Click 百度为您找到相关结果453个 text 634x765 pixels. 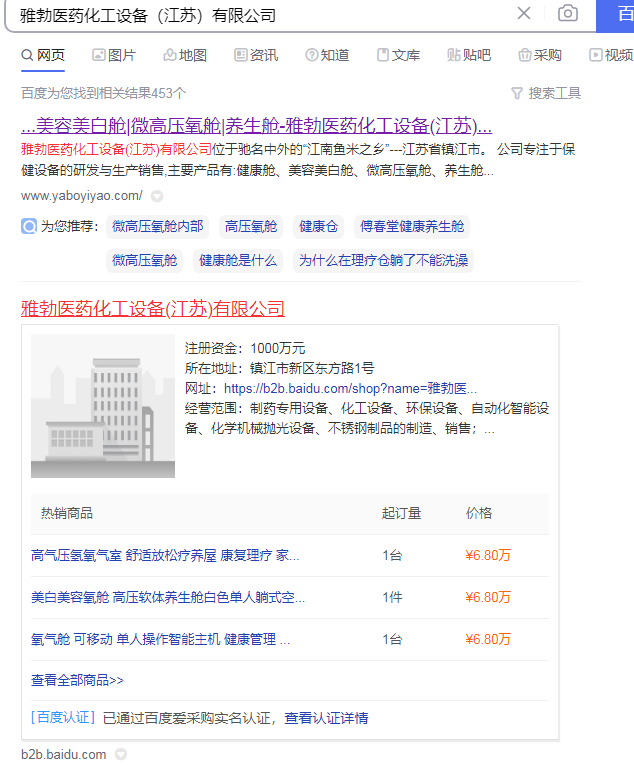pos(103,93)
